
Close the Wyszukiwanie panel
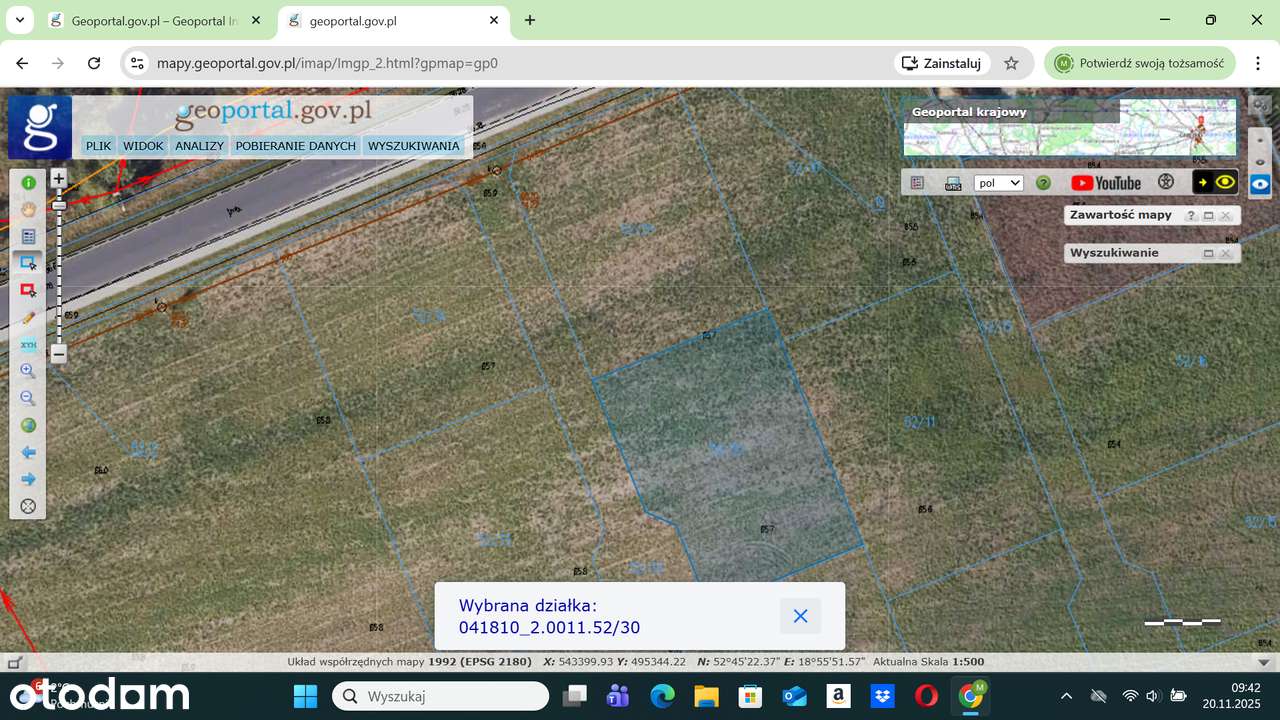tap(1225, 254)
